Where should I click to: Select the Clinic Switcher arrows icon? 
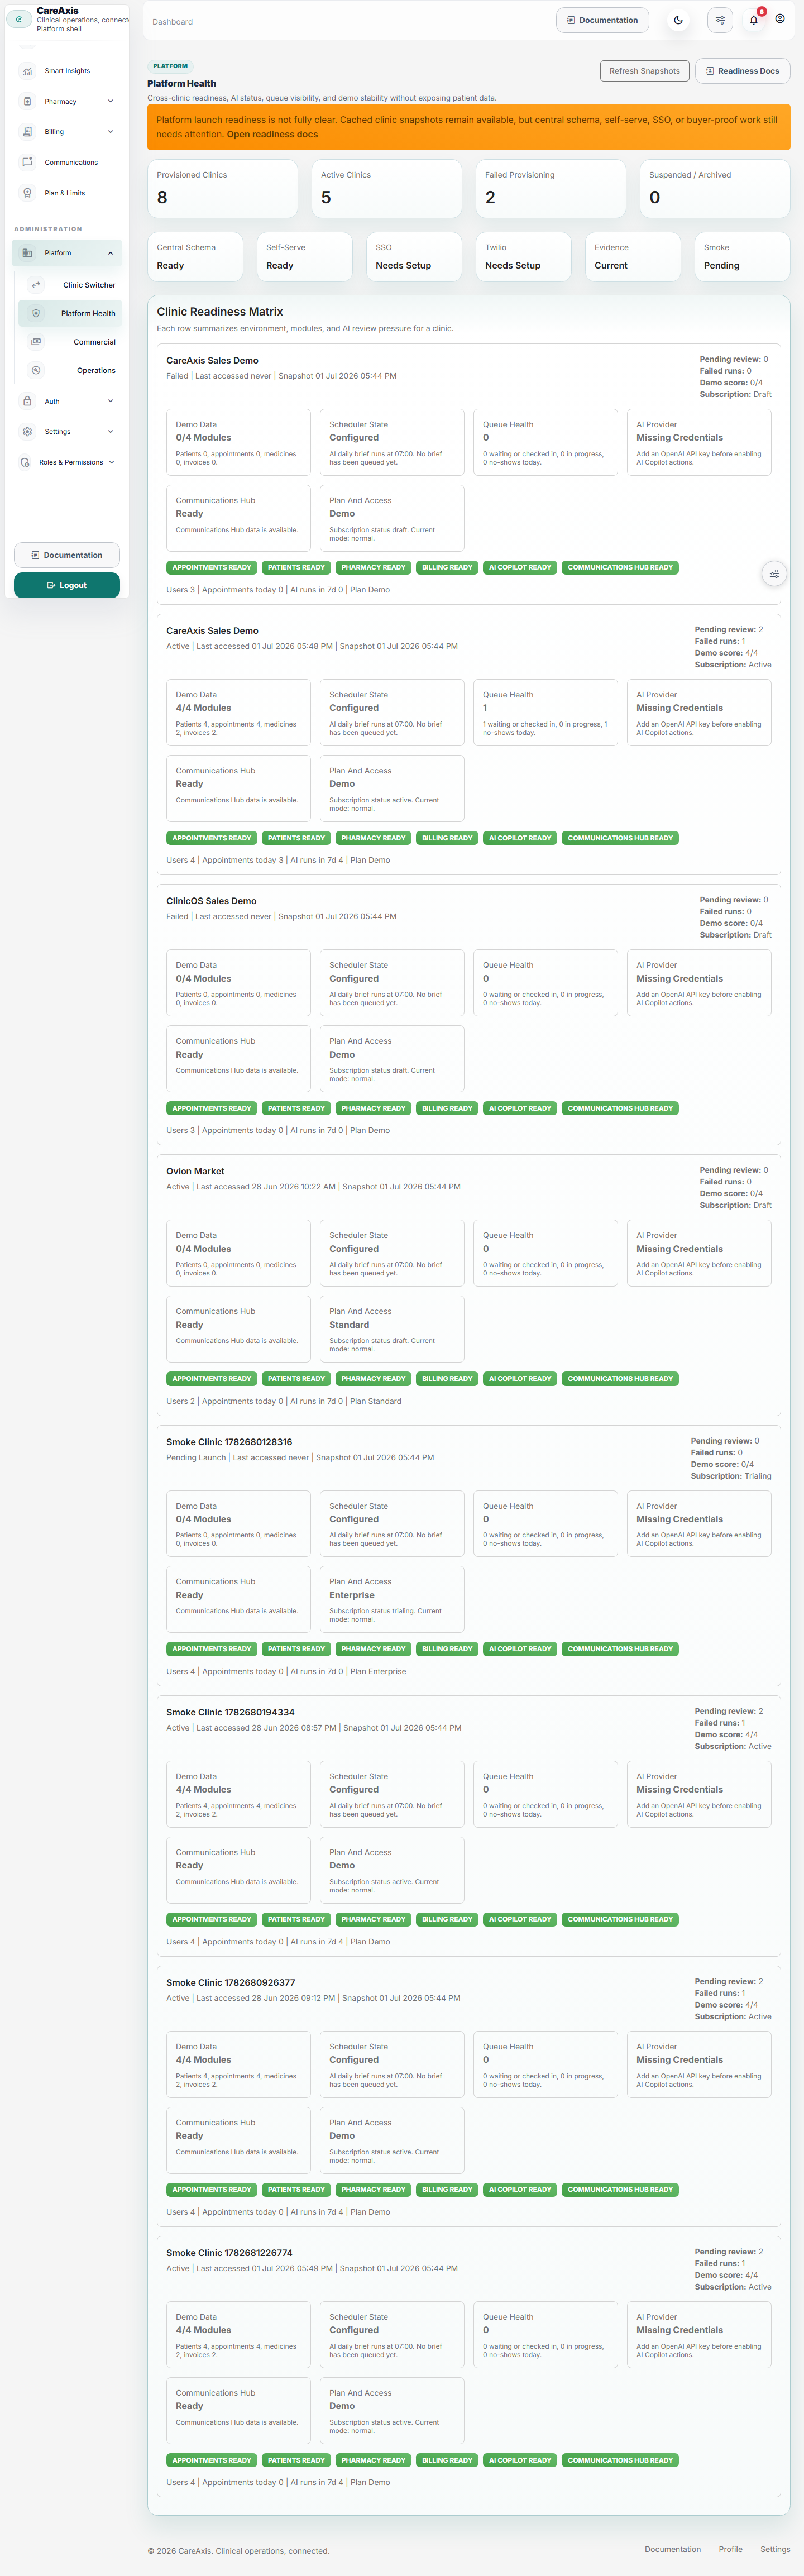[x=36, y=285]
